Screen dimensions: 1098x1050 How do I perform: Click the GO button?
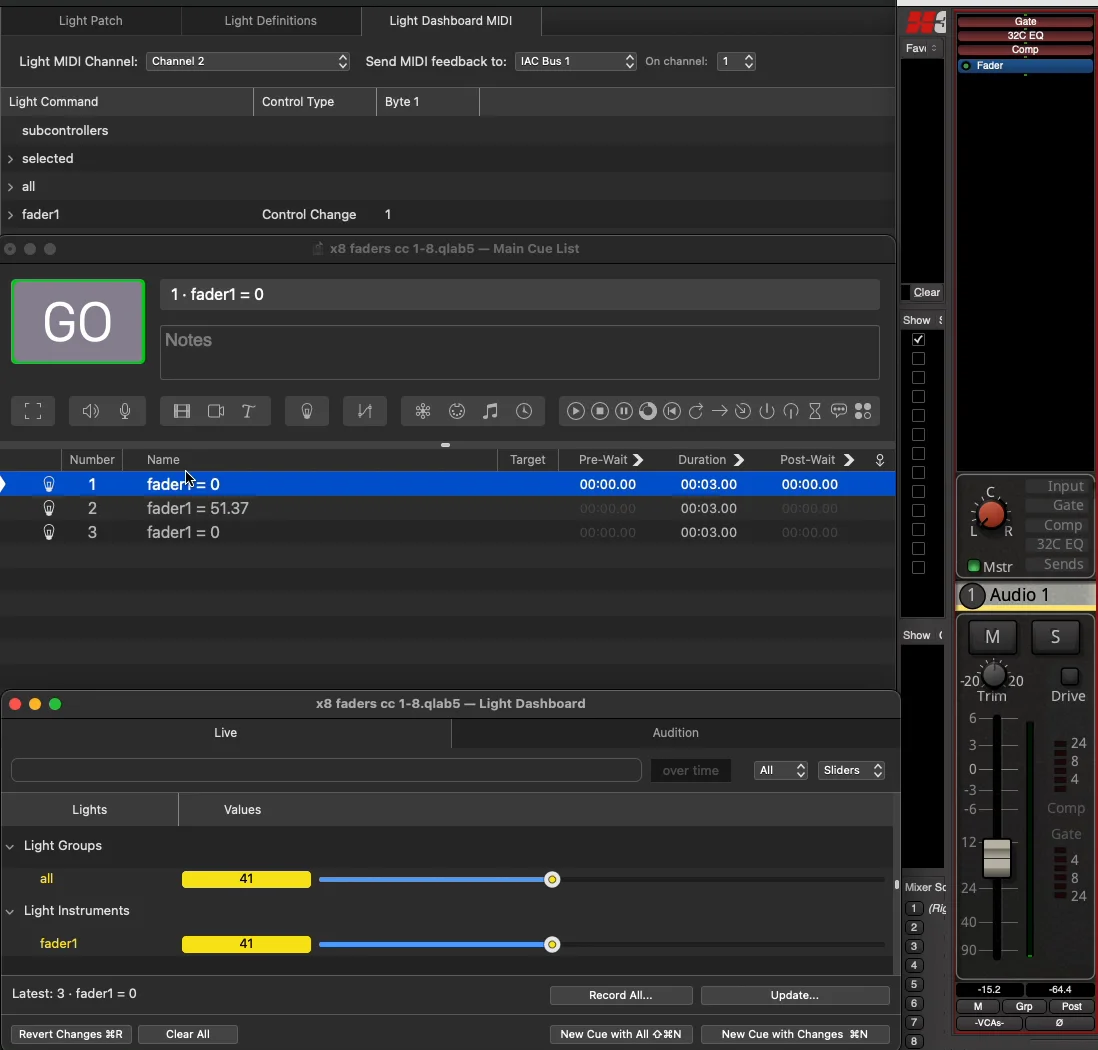pyautogui.click(x=78, y=322)
